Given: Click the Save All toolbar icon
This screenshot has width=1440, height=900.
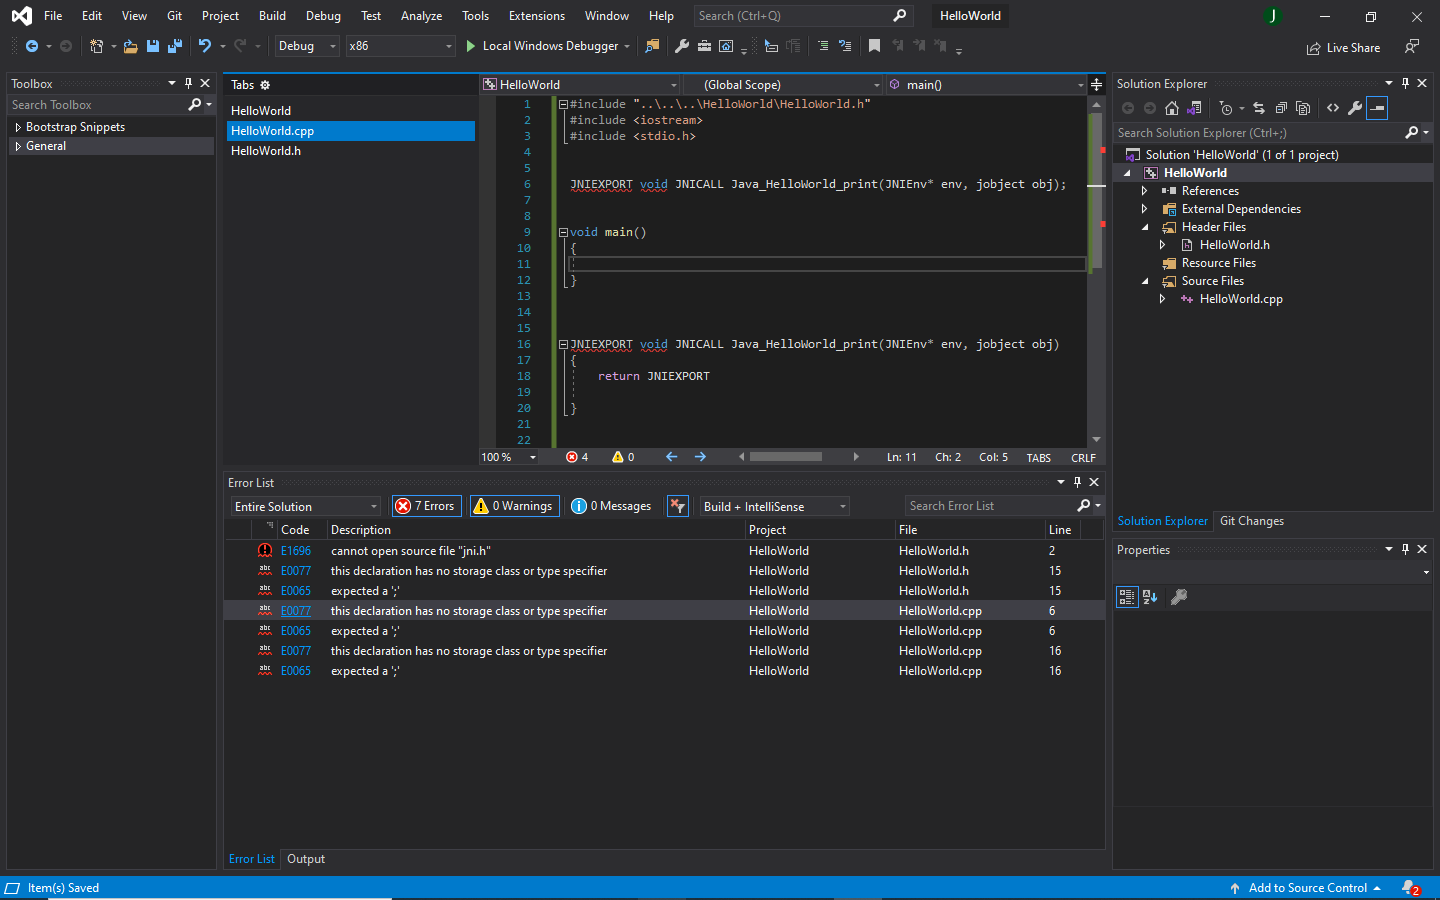Looking at the screenshot, I should tap(174, 46).
